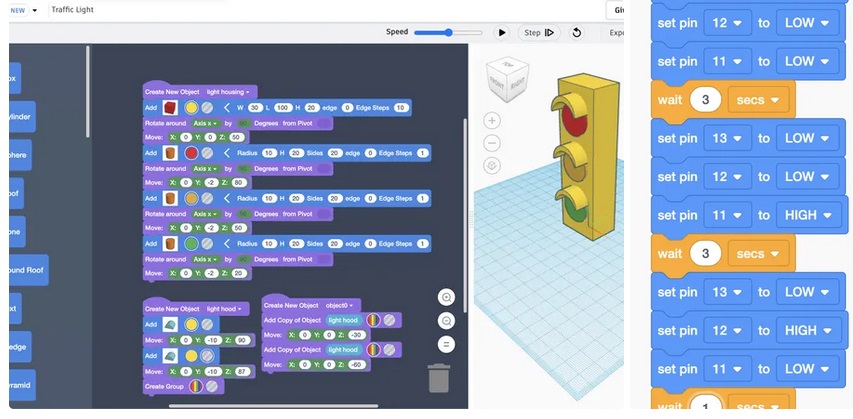Click the trash can icon in workspace
Image resolution: width=853 pixels, height=419 pixels.
pyautogui.click(x=438, y=378)
